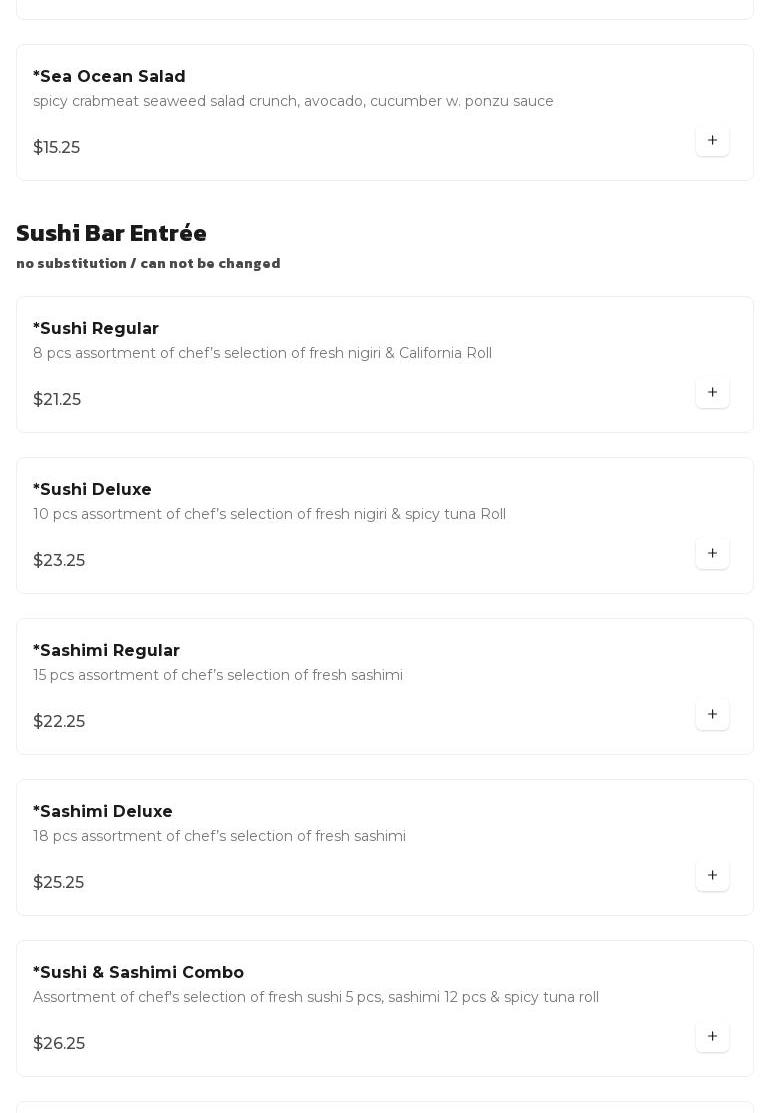Add Sushi Deluxe with plus icon
This screenshot has width=770, height=1113.
pyautogui.click(x=712, y=554)
